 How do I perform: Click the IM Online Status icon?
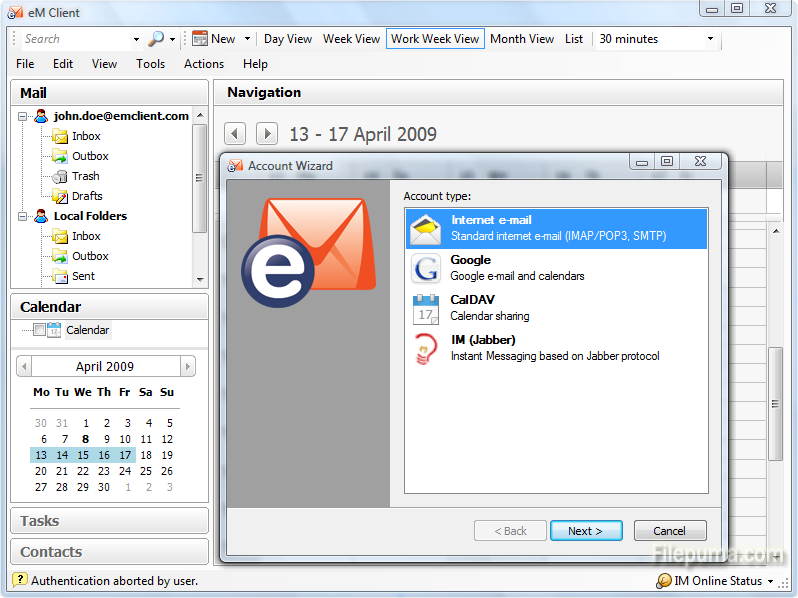click(x=664, y=581)
